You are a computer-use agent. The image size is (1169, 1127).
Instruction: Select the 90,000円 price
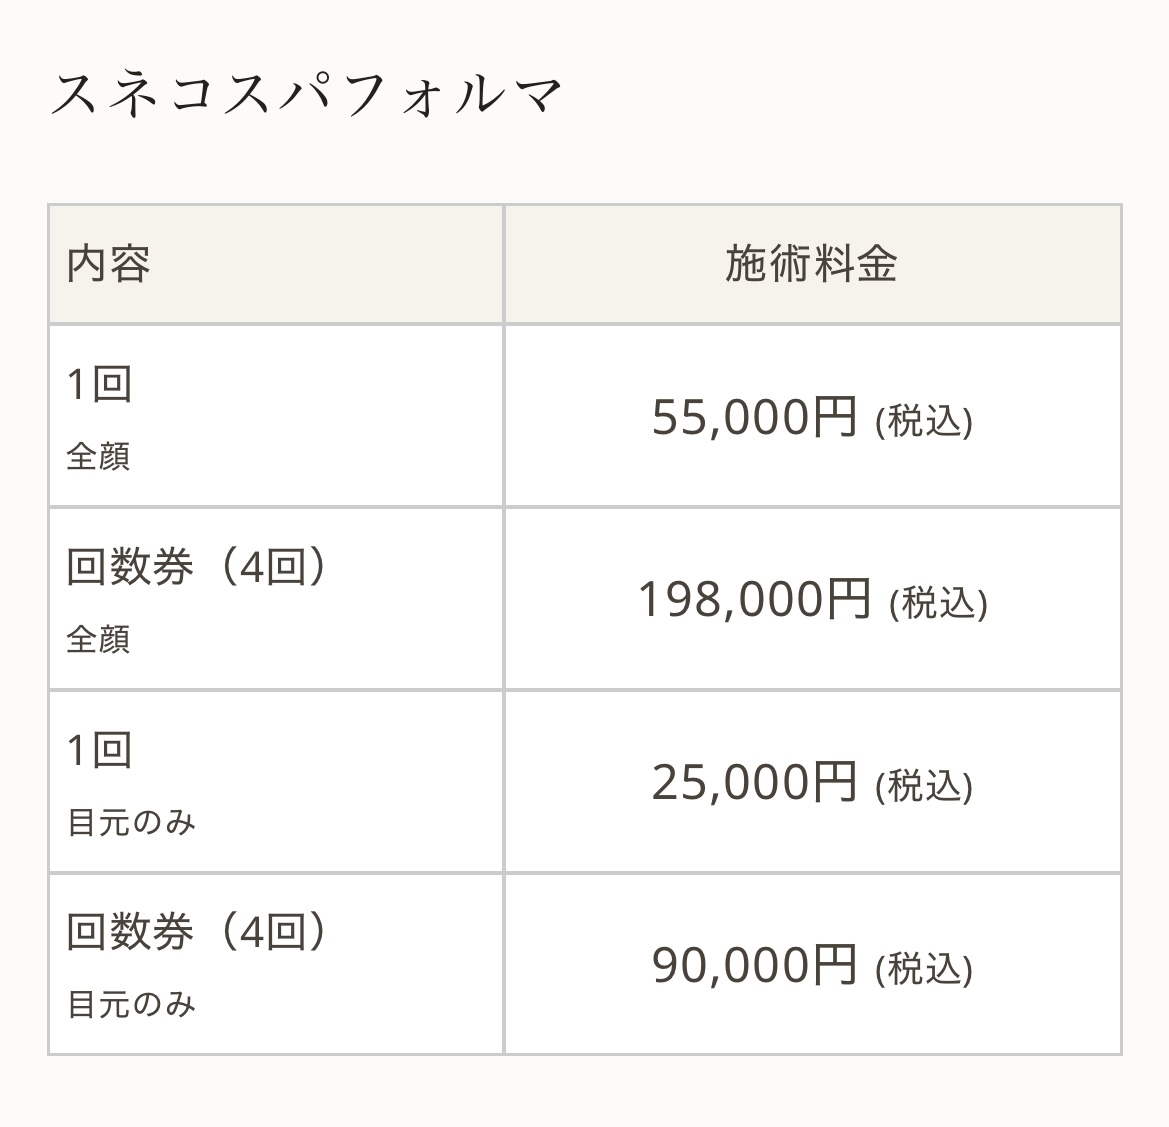(754, 965)
